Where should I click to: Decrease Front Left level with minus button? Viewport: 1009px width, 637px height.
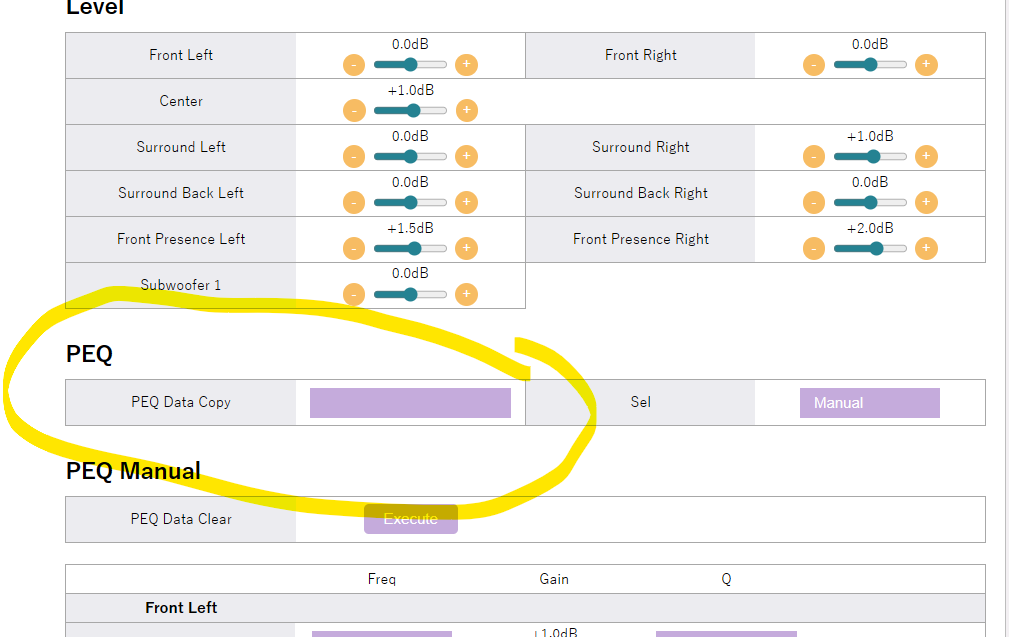[354, 65]
